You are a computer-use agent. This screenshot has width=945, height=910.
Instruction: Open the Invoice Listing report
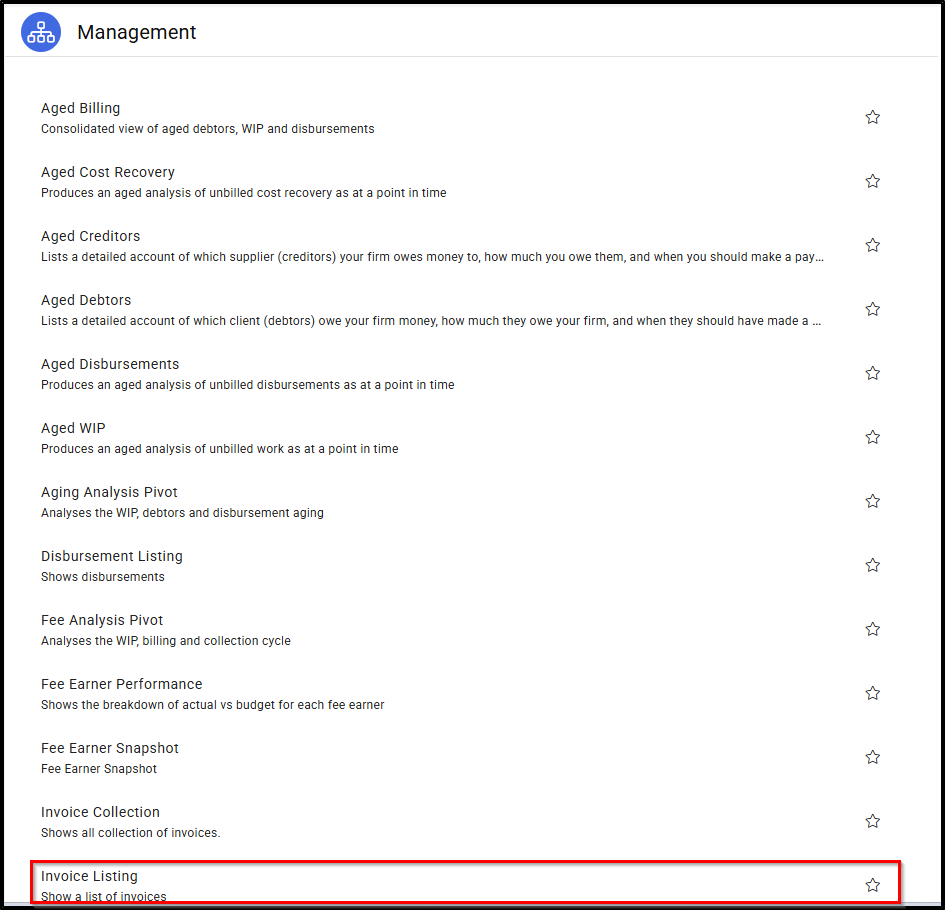(90, 876)
